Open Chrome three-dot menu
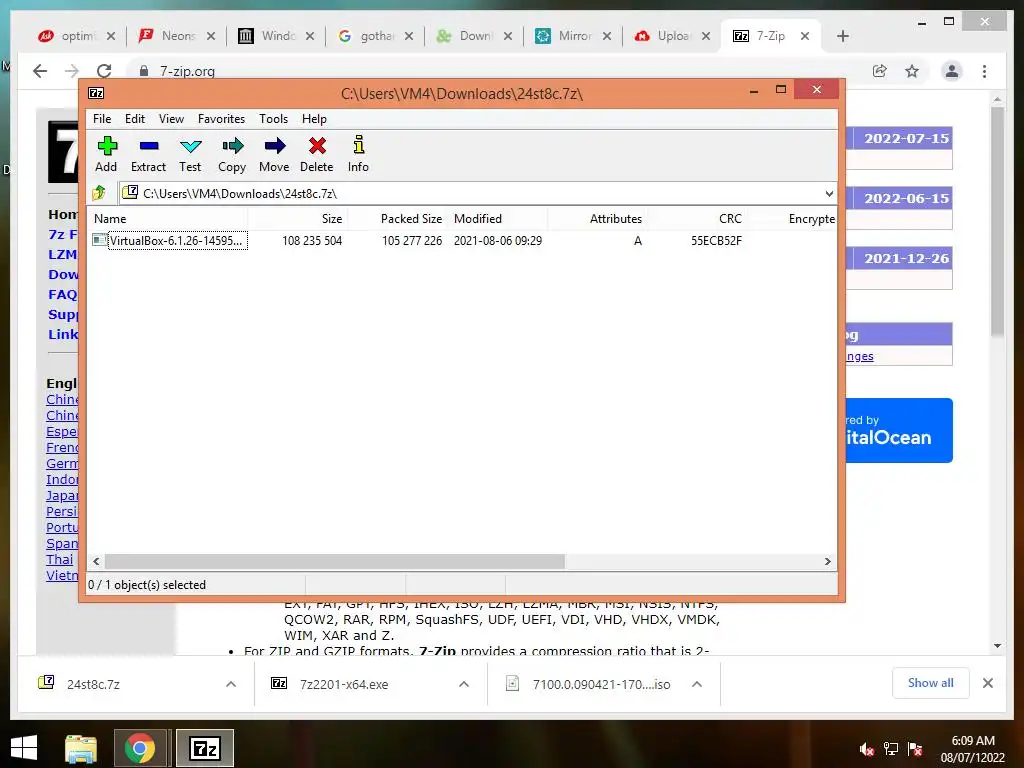1024x768 pixels. point(984,71)
